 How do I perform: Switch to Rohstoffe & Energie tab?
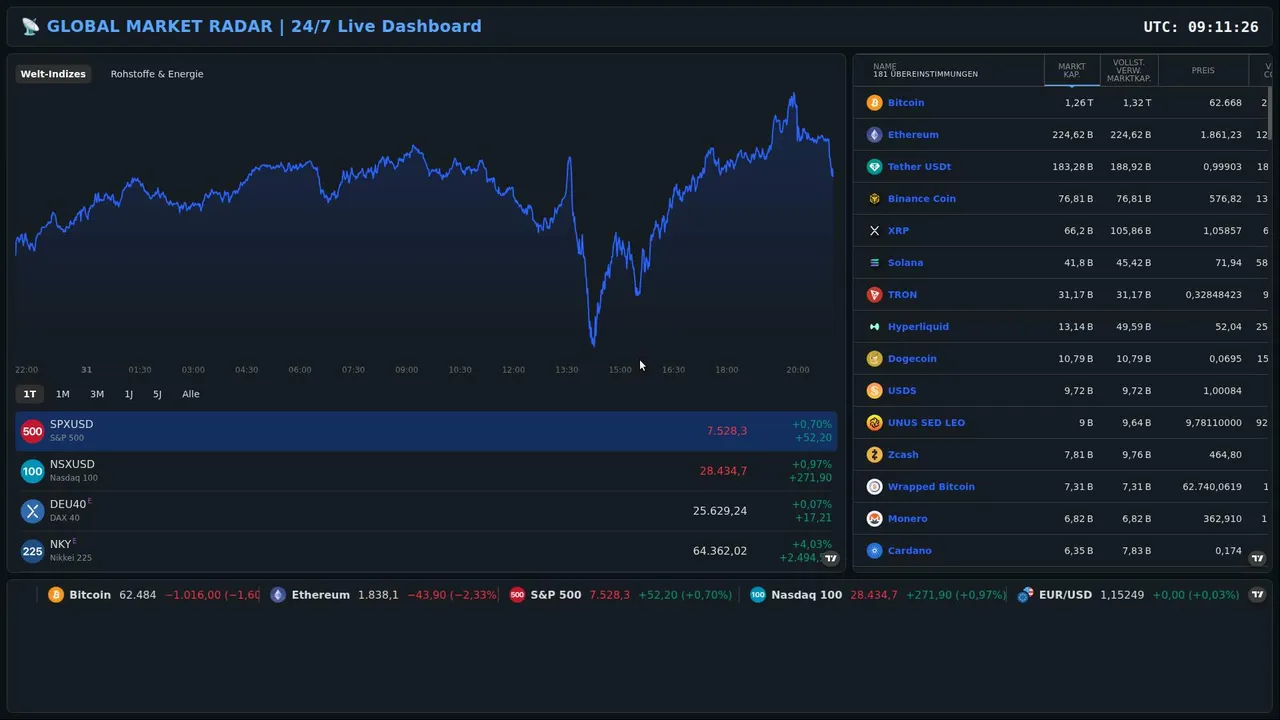click(x=157, y=74)
